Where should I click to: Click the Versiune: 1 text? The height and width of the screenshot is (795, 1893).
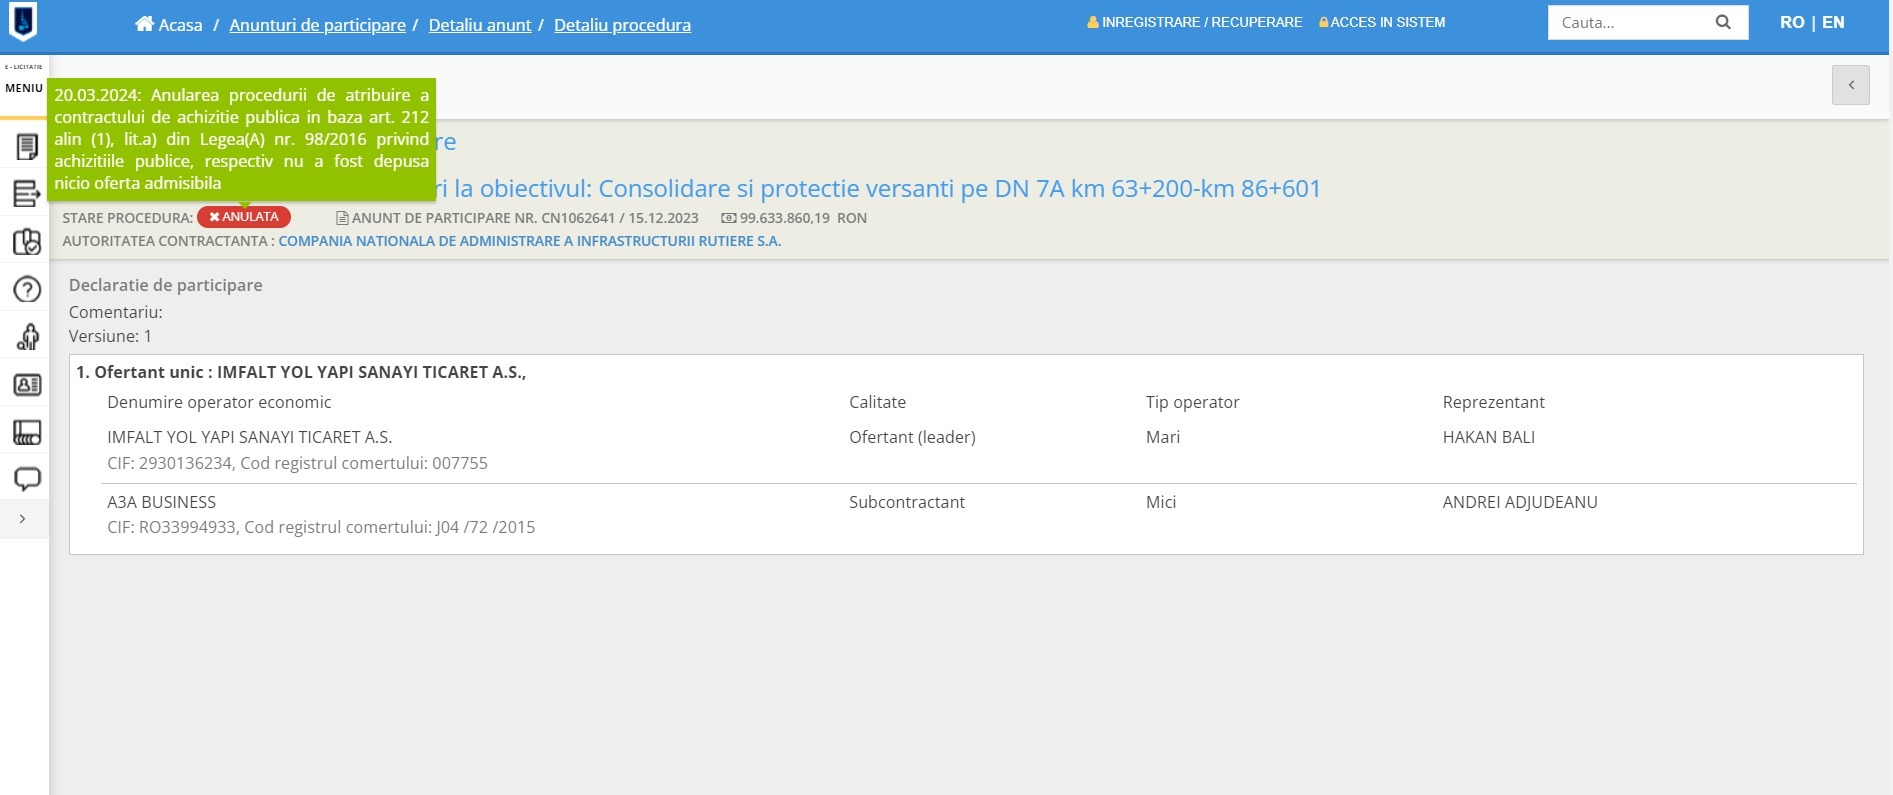click(x=110, y=336)
